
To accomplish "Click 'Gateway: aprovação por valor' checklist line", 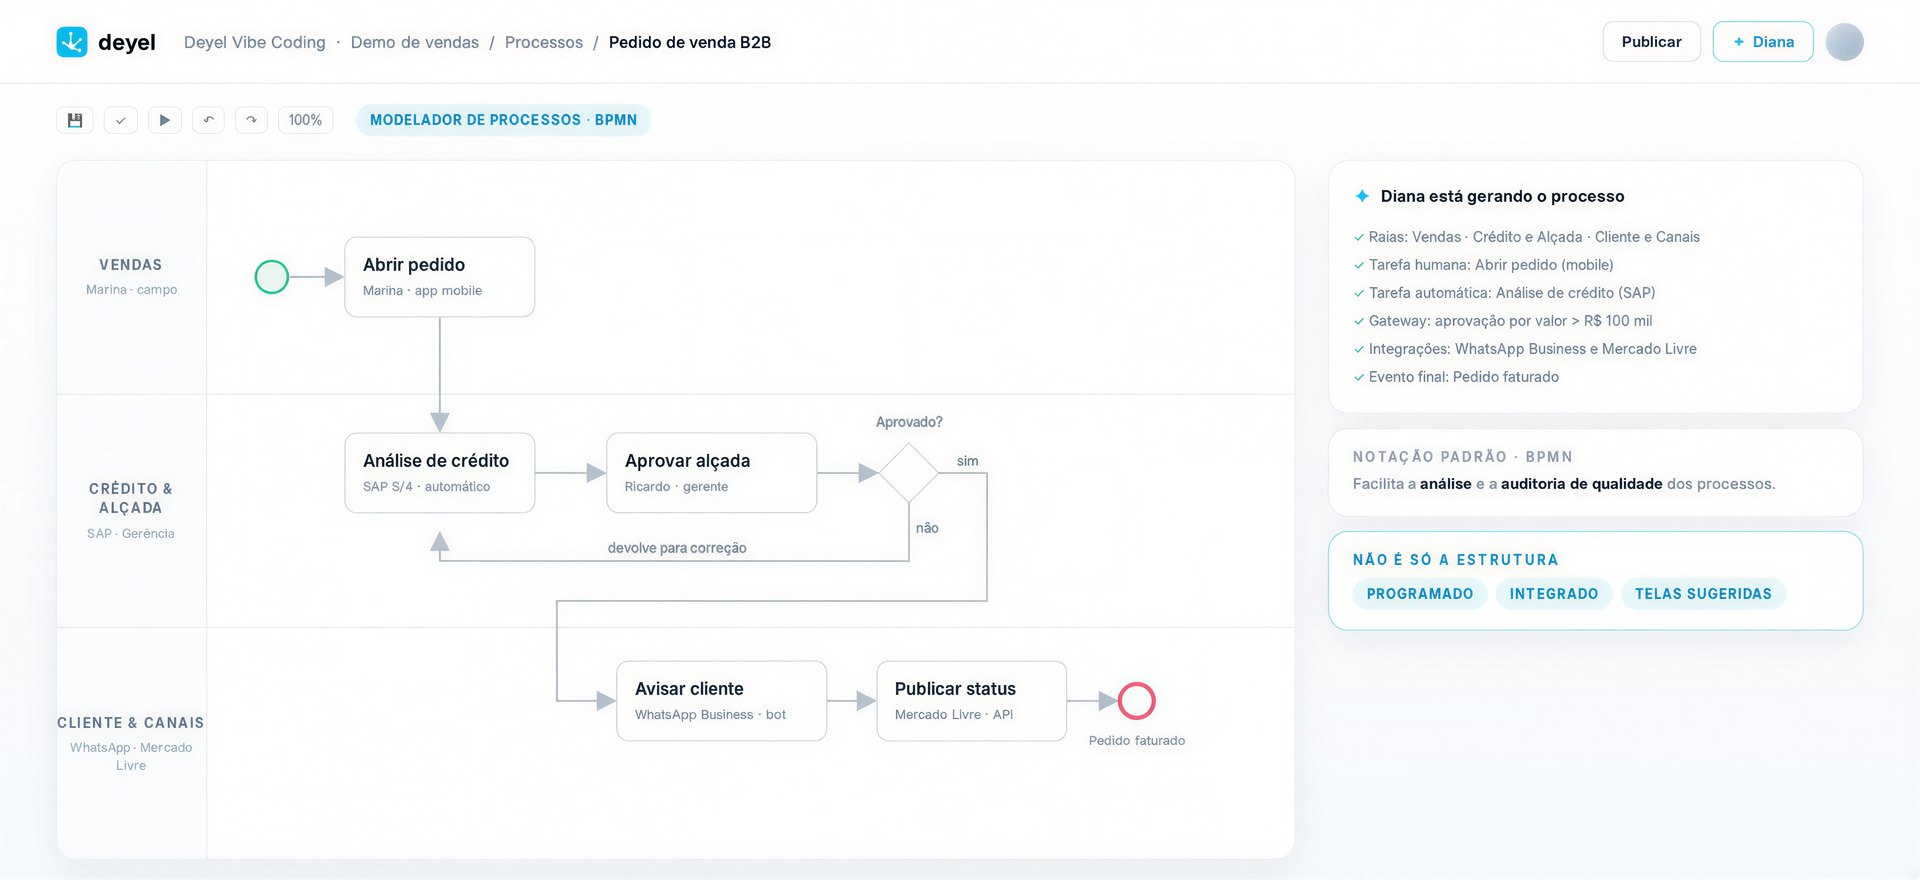I will (x=1503, y=321).
